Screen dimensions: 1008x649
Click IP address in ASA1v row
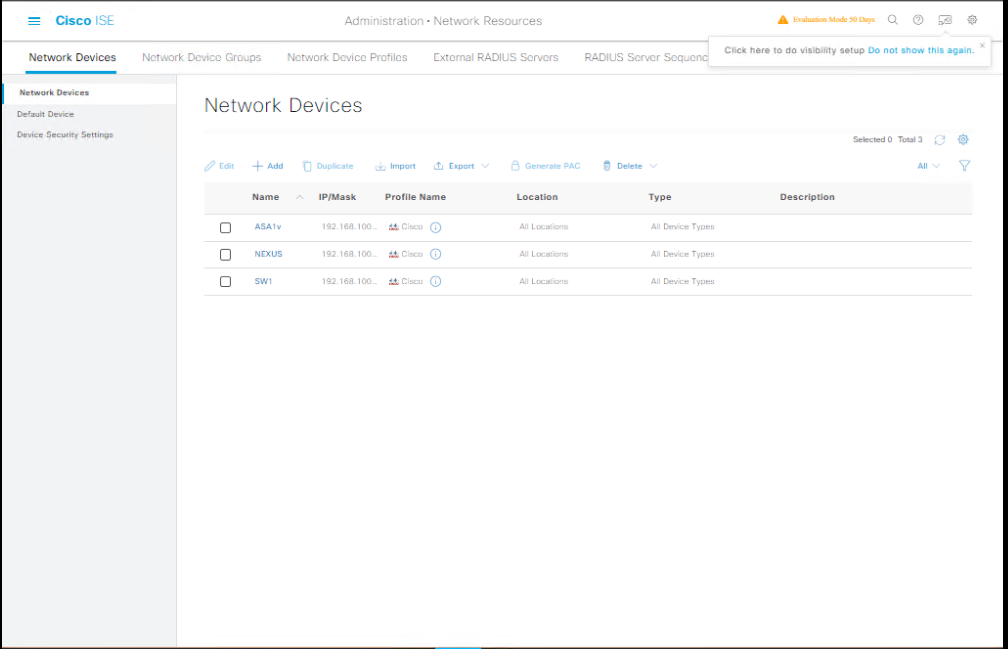pos(349,227)
